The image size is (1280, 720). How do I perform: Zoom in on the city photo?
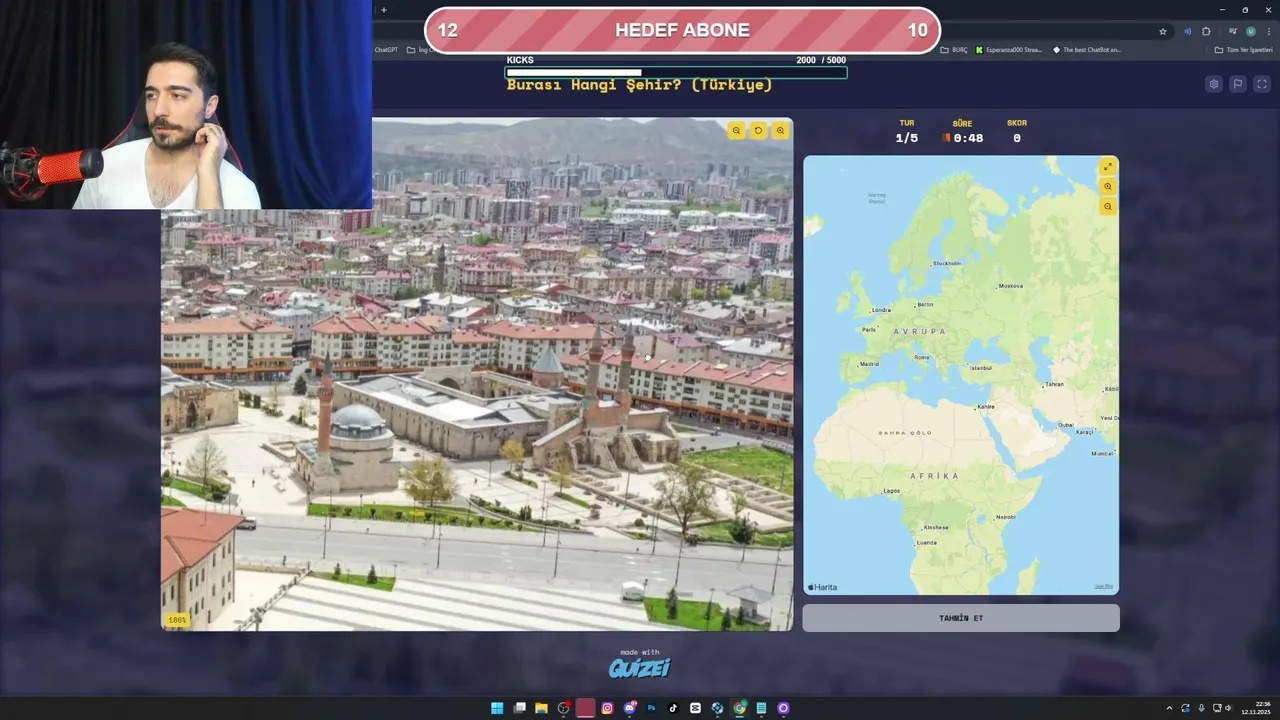tap(780, 130)
